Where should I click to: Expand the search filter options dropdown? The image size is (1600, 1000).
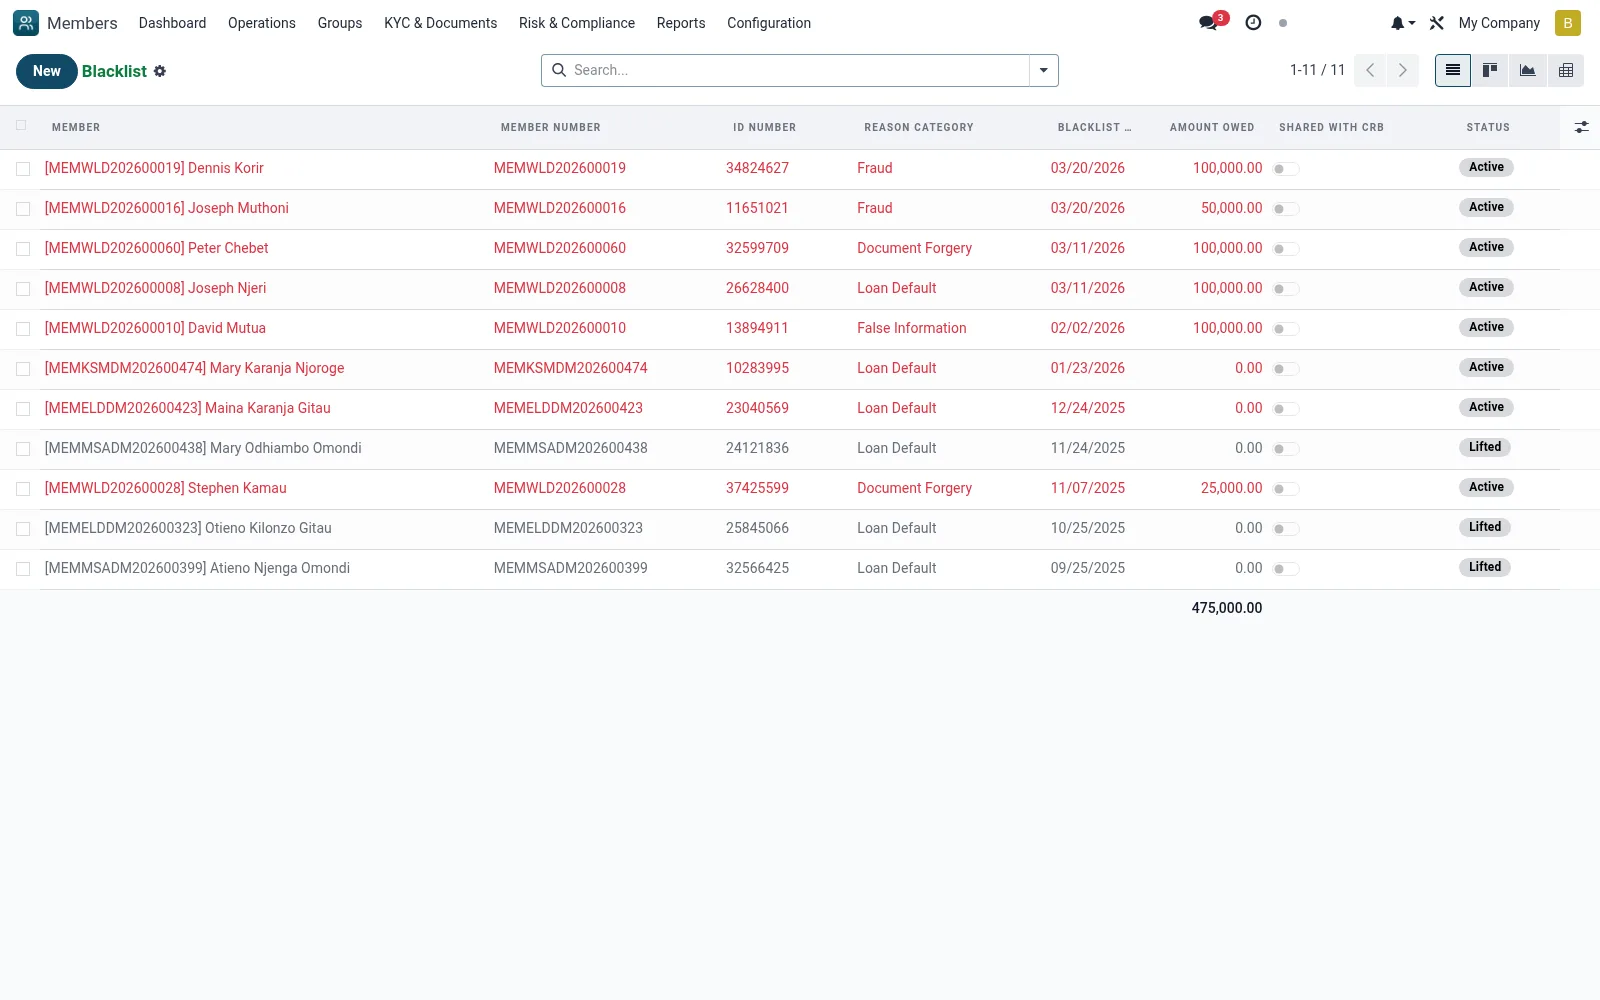(1043, 70)
